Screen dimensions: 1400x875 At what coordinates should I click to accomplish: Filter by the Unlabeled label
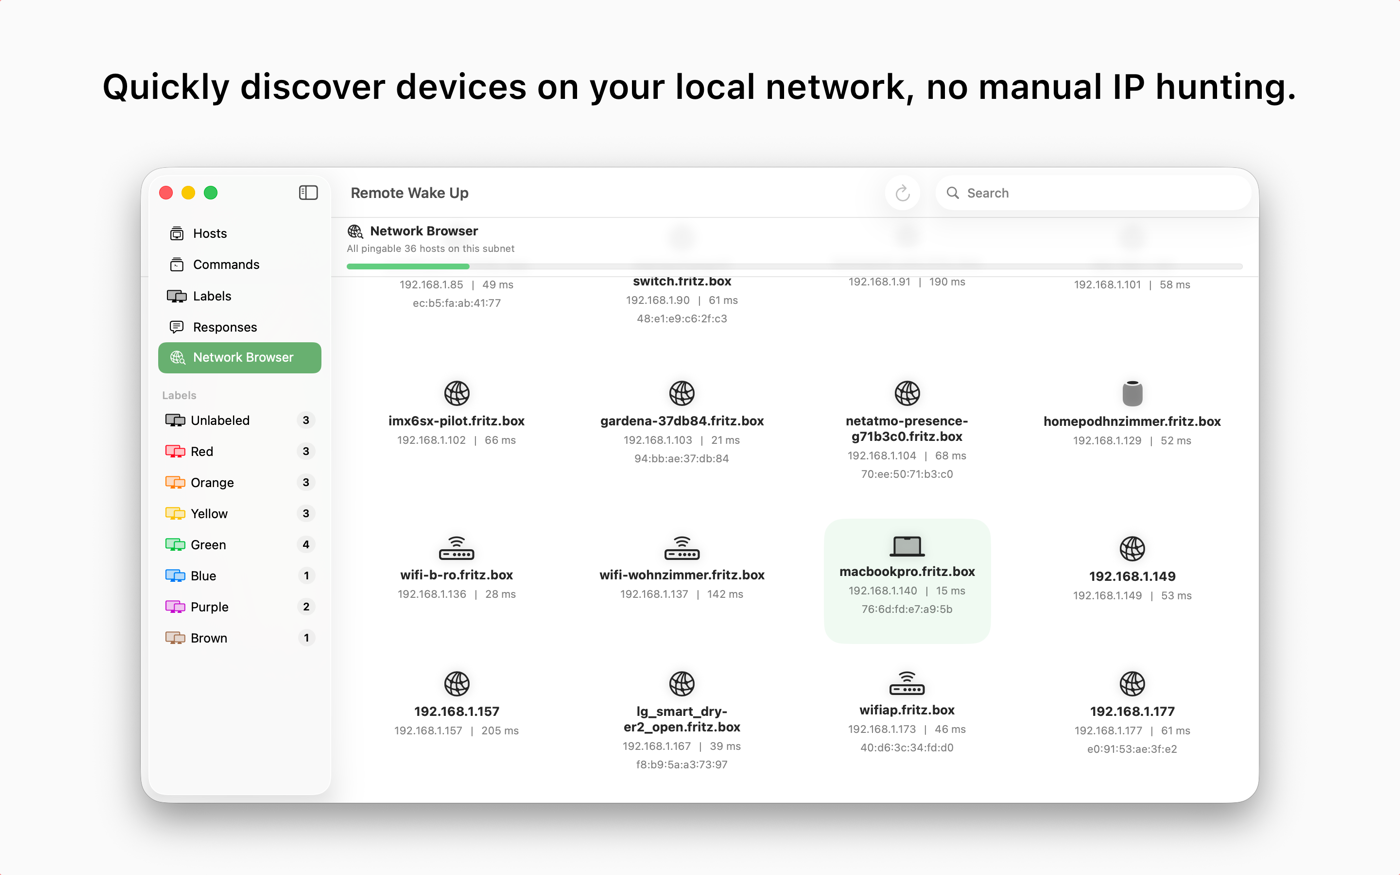tap(239, 421)
